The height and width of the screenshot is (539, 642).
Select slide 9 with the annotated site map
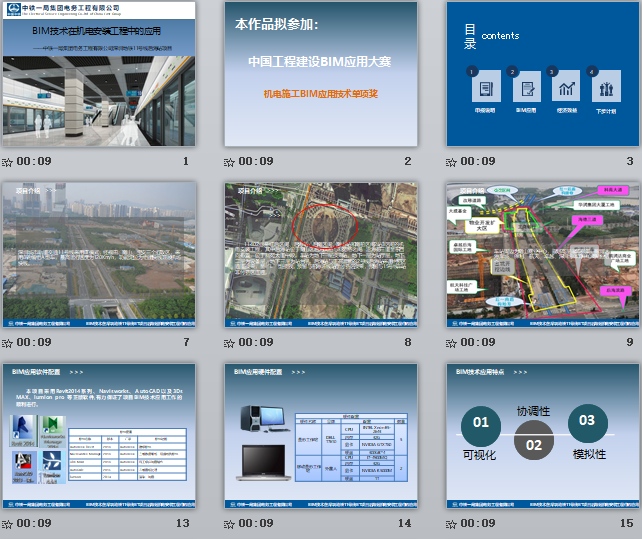(541, 255)
